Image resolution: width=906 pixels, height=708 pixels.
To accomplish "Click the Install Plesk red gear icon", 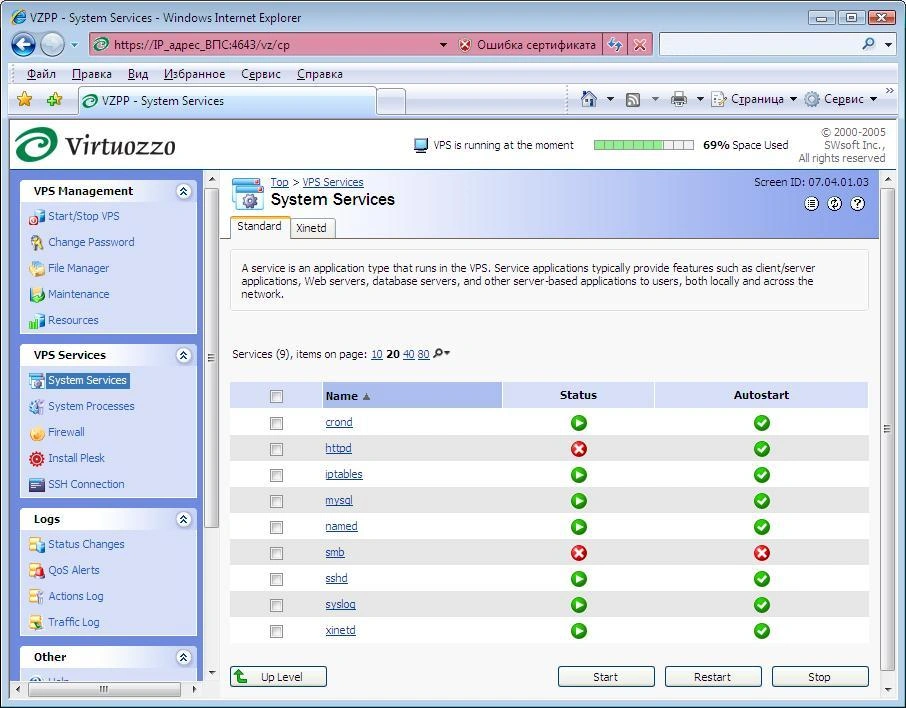I will pos(36,459).
